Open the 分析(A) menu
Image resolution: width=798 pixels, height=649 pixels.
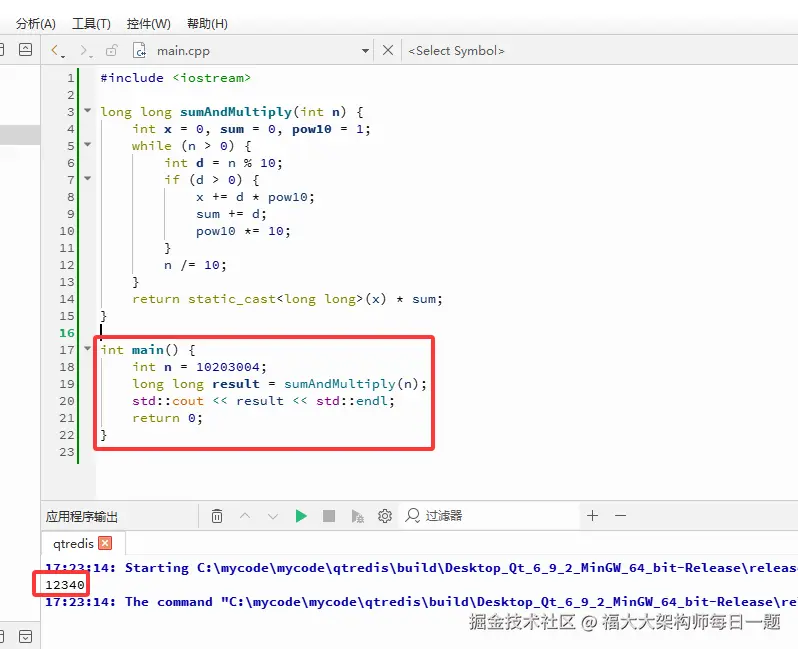[x=36, y=24]
